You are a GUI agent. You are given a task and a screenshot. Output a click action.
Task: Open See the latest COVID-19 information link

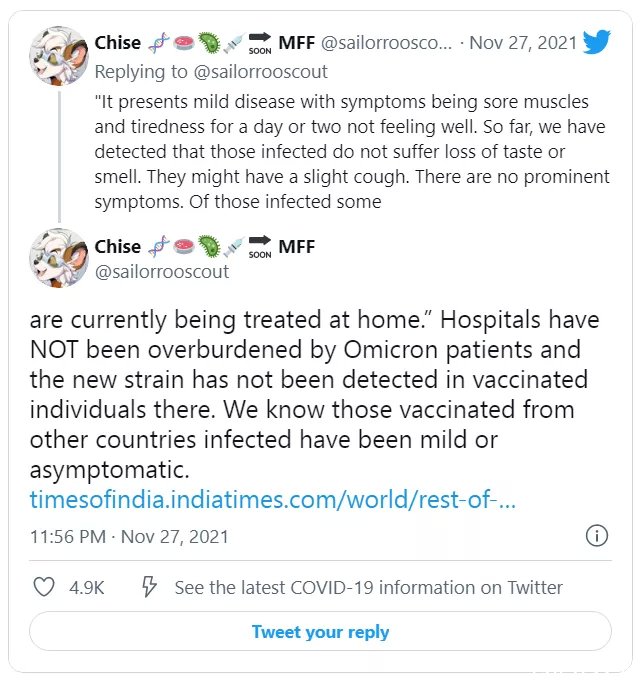point(369,588)
